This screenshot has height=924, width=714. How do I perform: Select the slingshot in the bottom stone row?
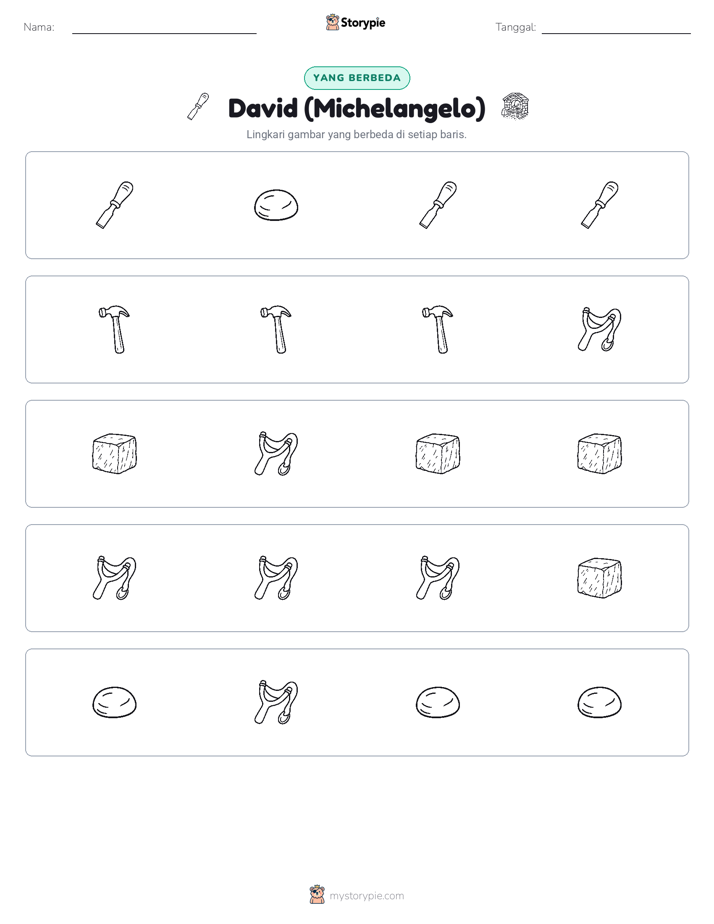click(276, 702)
